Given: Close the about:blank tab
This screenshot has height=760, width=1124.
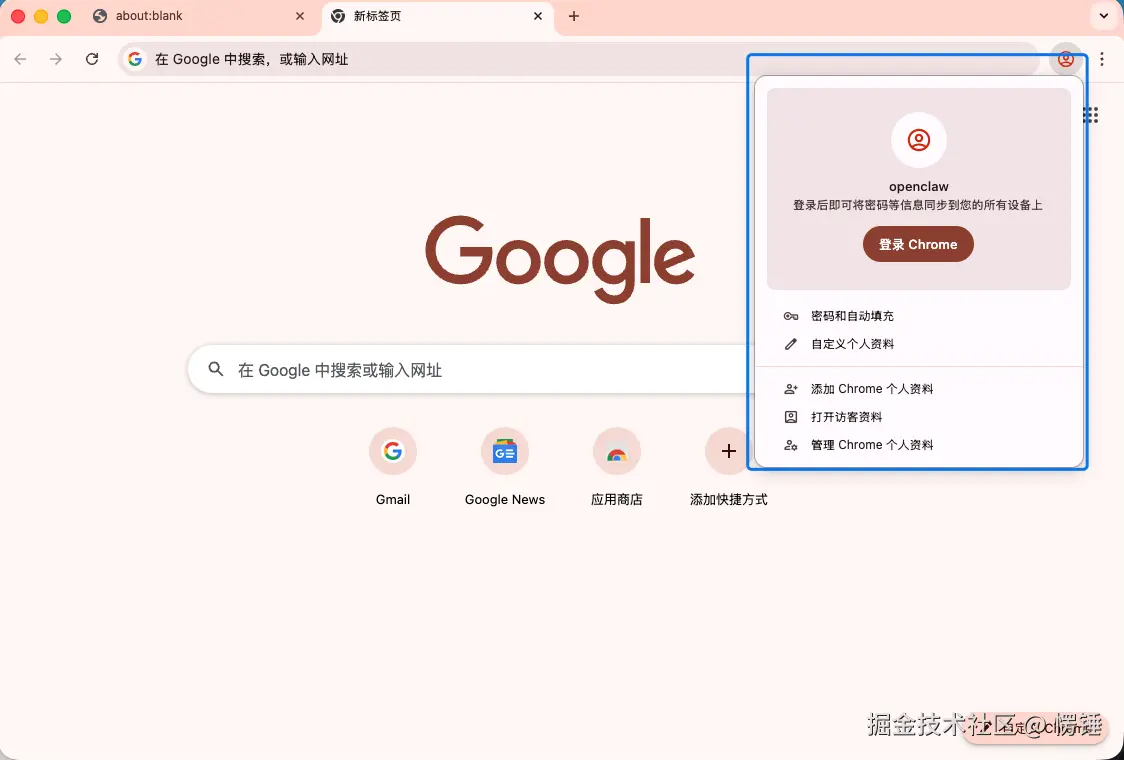Looking at the screenshot, I should coord(300,16).
